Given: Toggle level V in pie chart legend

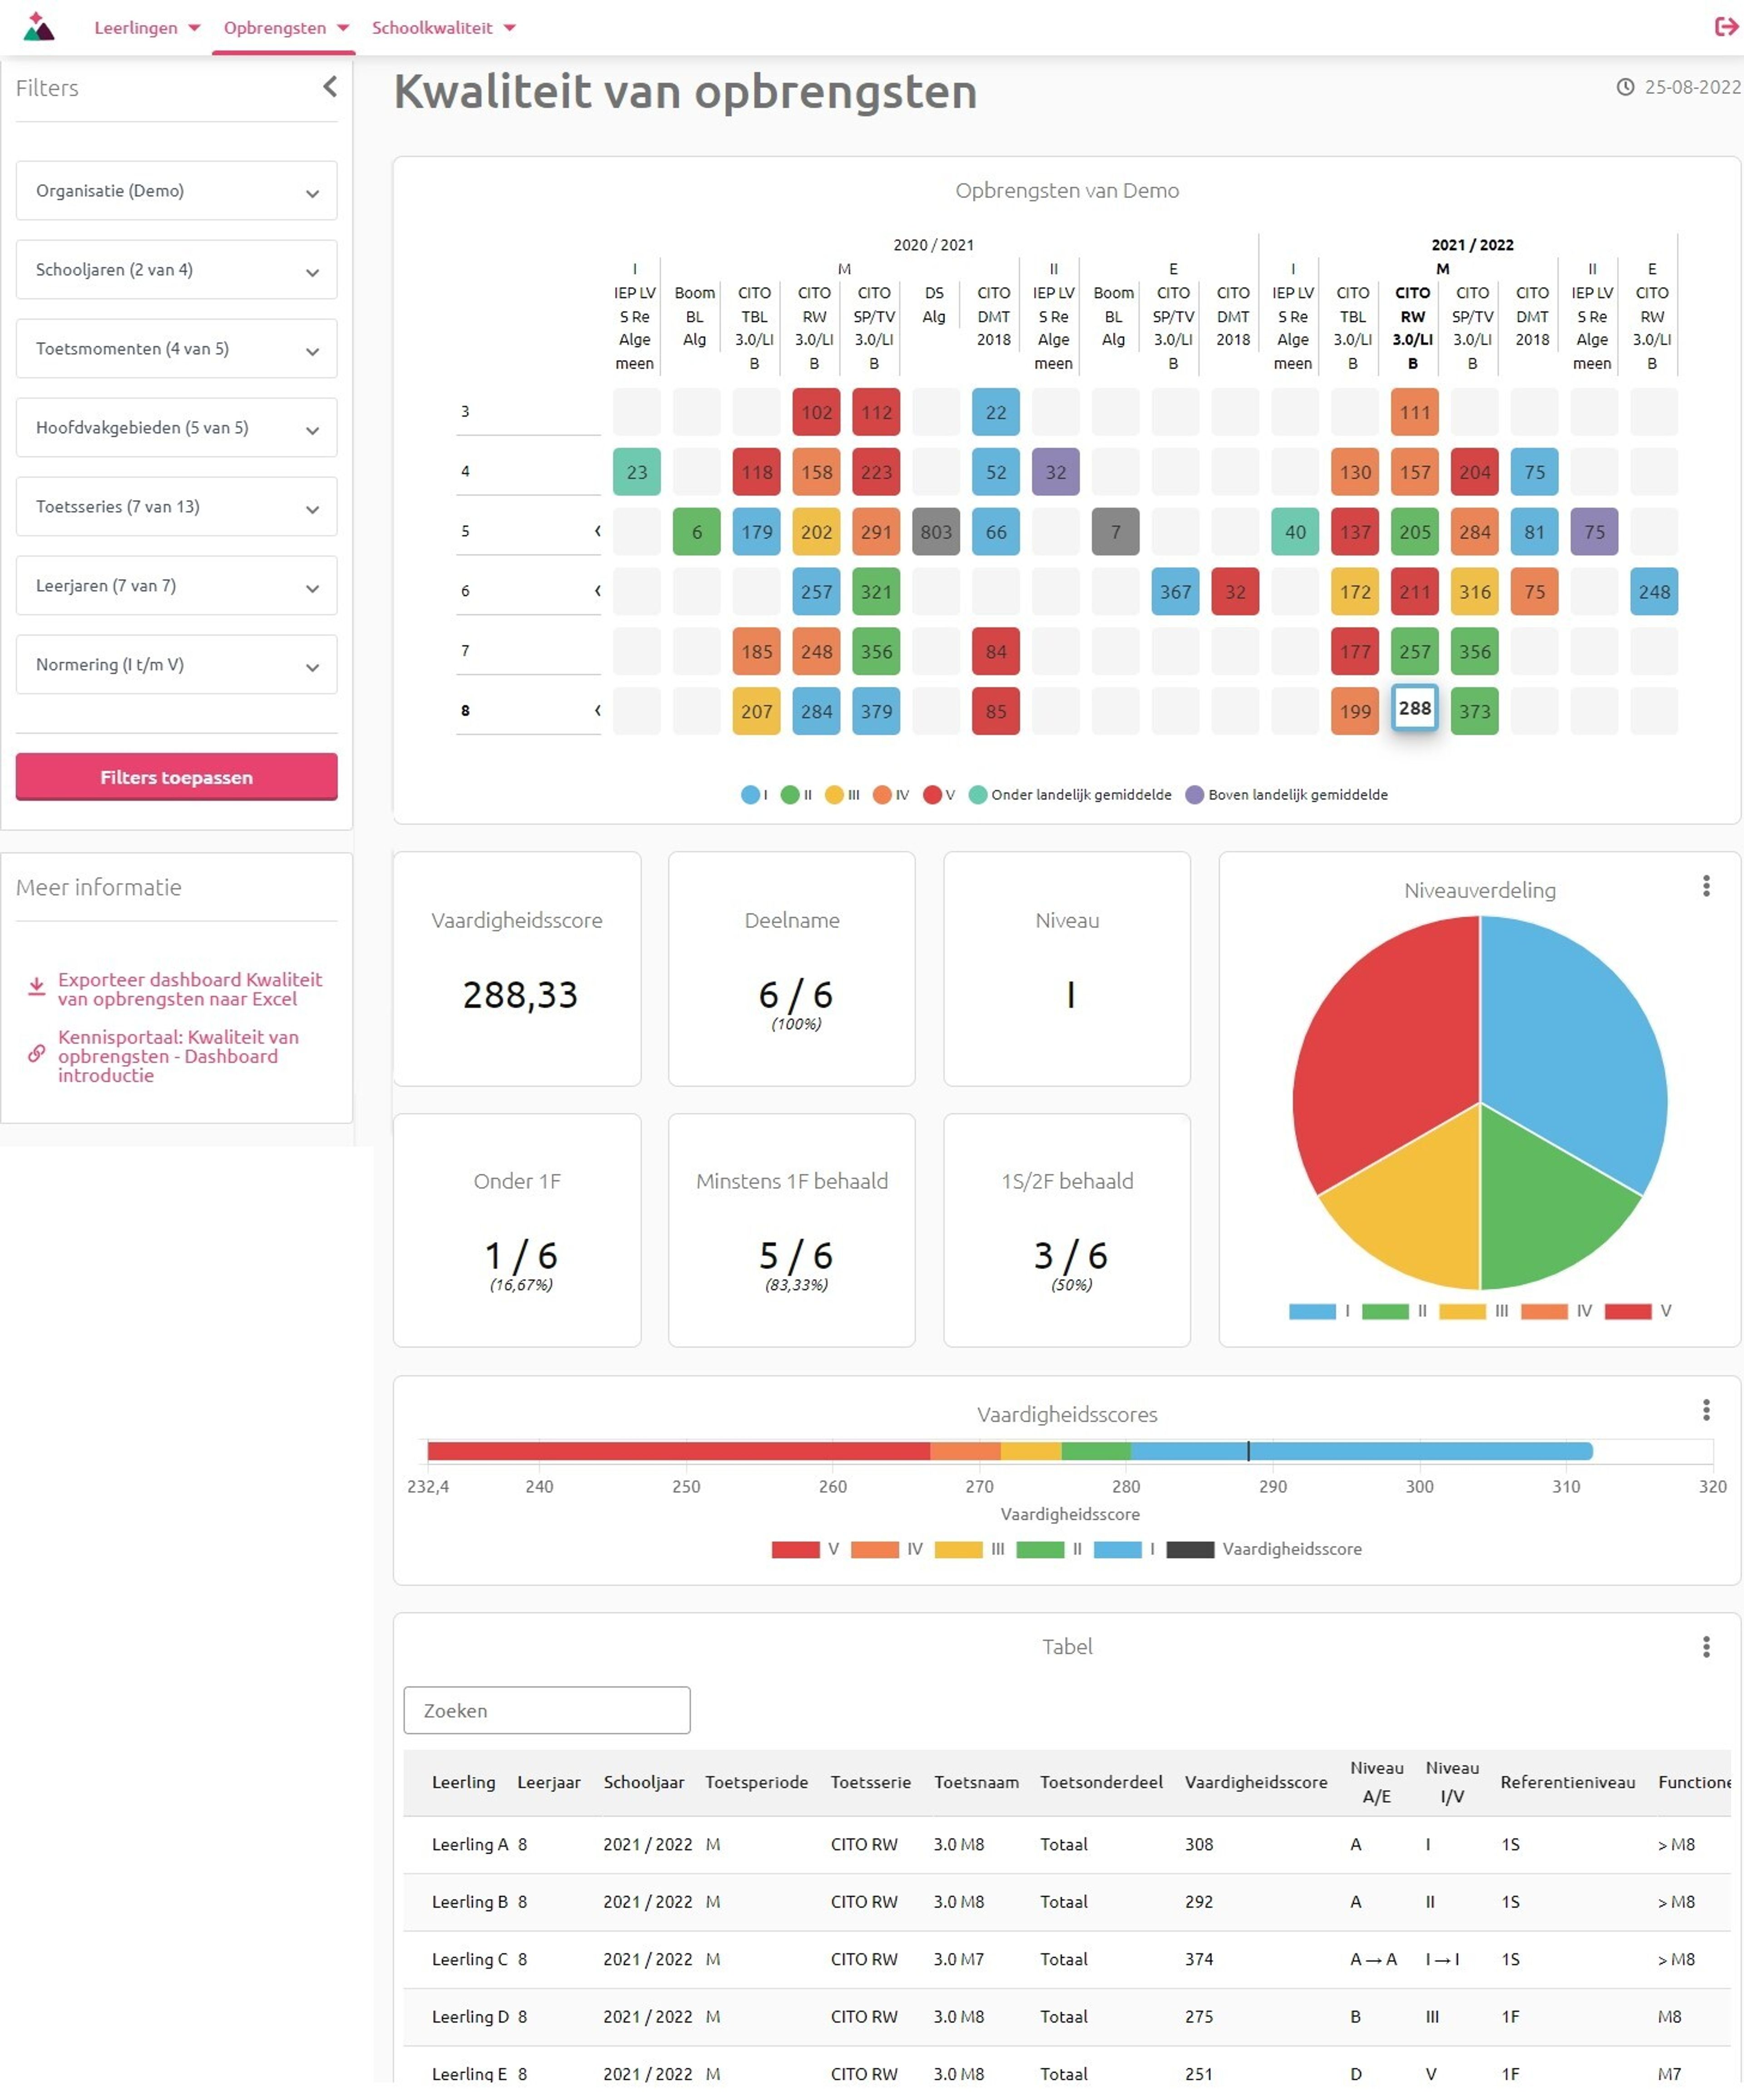Looking at the screenshot, I should 1628,1311.
